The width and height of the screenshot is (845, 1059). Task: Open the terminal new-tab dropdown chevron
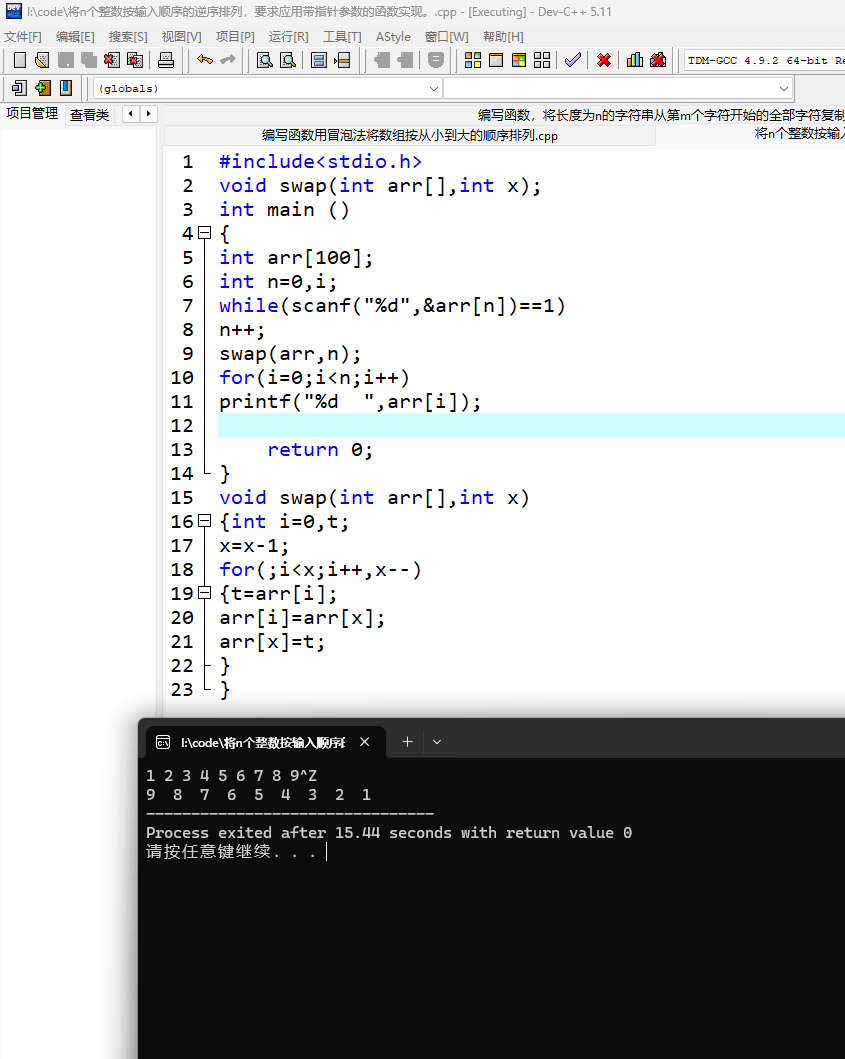pos(437,742)
